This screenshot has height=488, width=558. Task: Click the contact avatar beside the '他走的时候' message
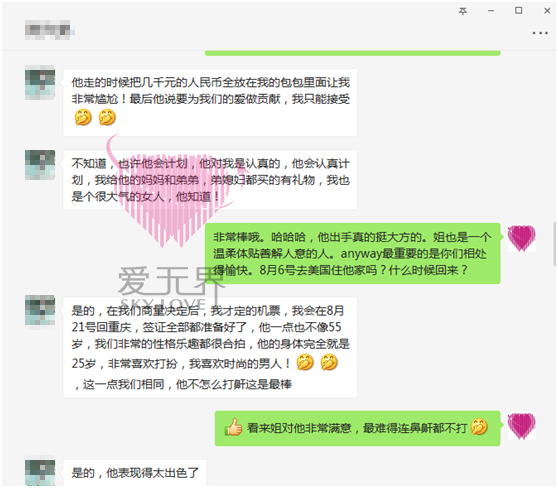[x=40, y=83]
